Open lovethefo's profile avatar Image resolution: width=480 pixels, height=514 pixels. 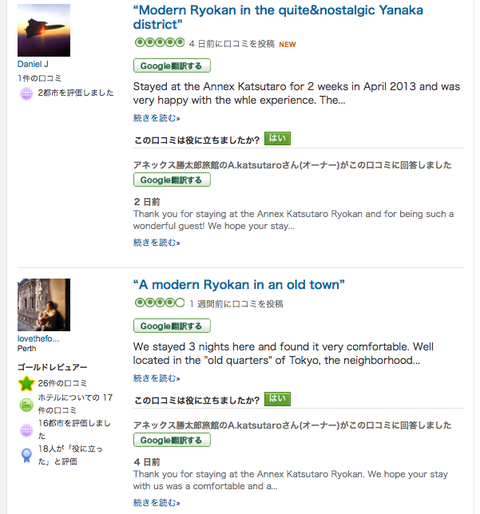44,305
